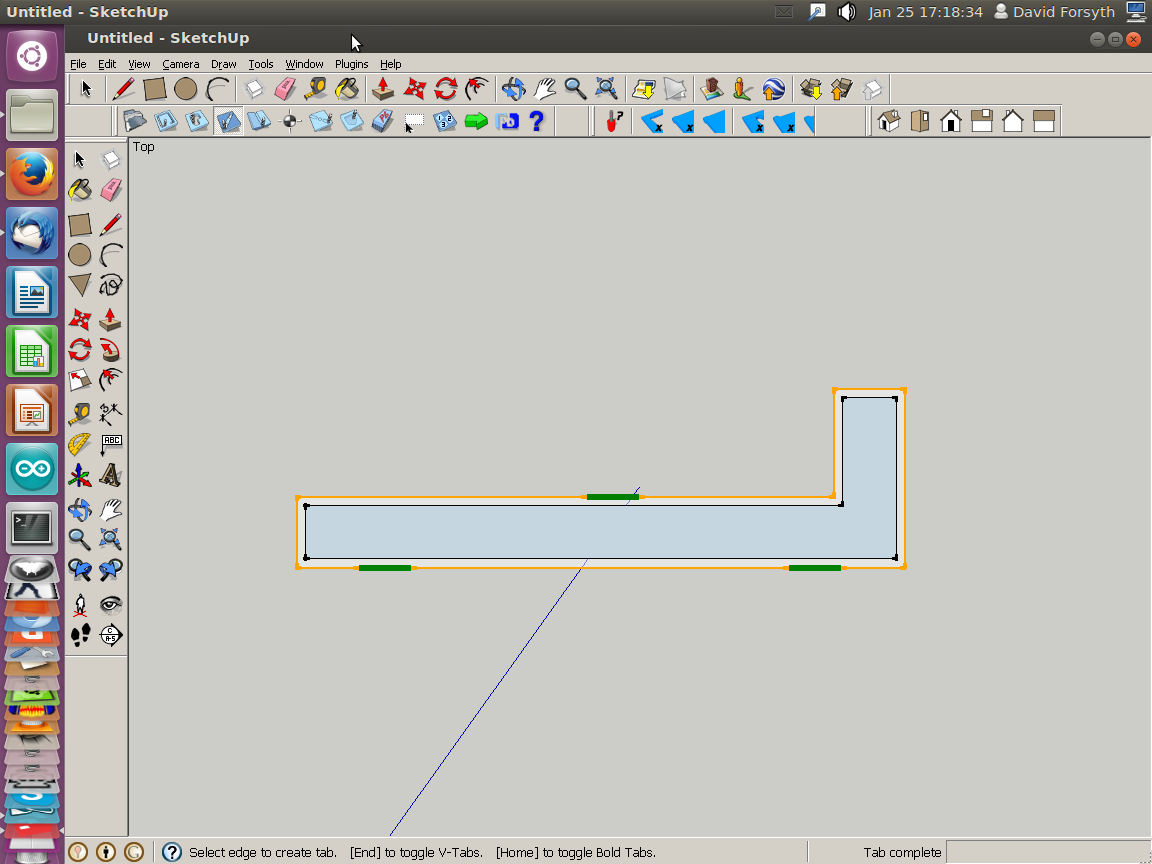Screen dimensions: 1152x864
Task: Click the measurements box in status bar
Action: click(x=1045, y=852)
